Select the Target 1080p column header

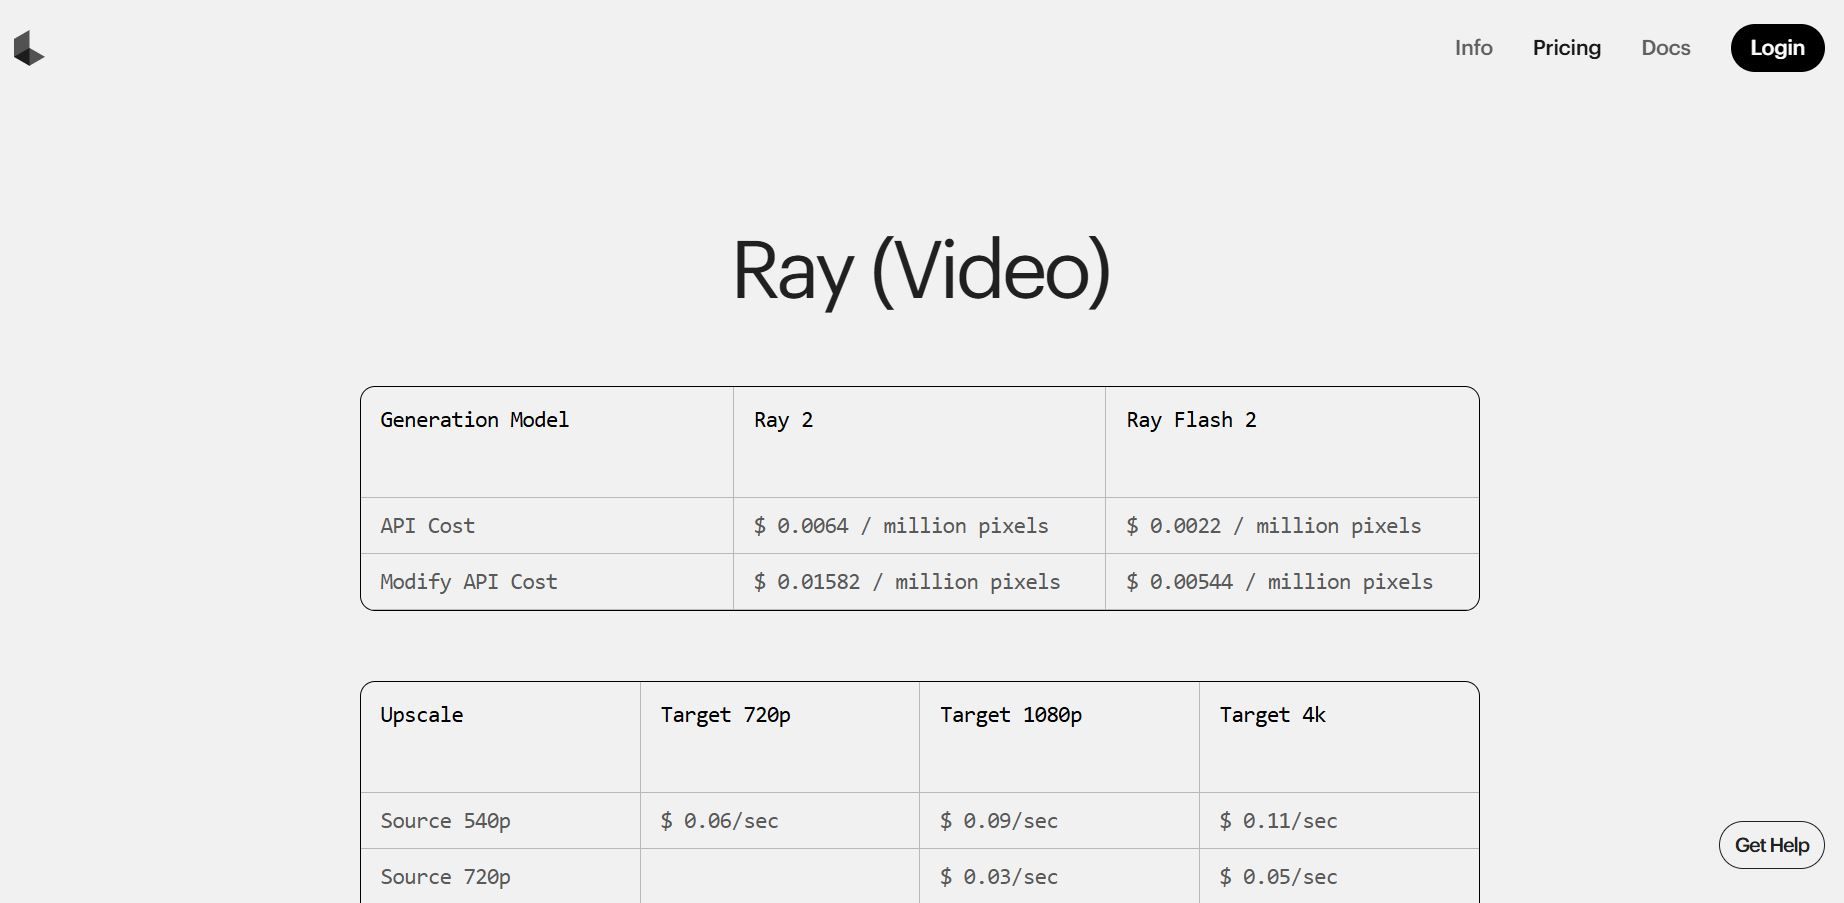point(1010,715)
